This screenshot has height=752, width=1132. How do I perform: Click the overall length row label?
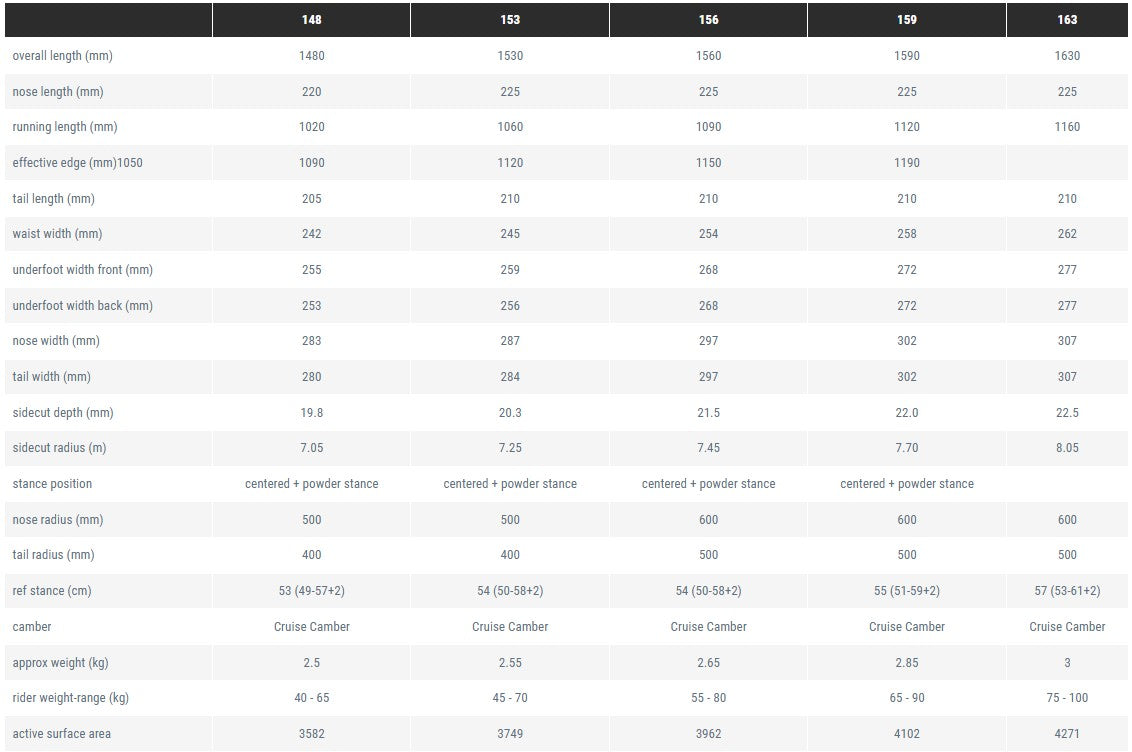(x=62, y=56)
